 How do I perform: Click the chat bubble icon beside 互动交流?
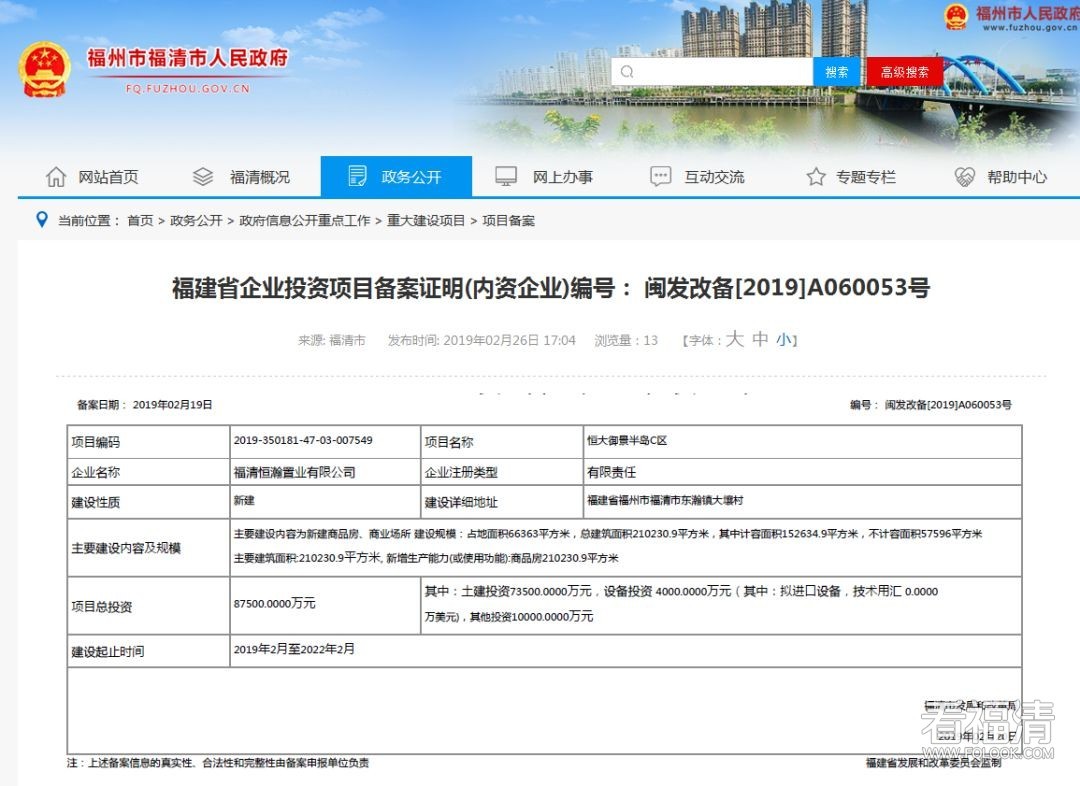[x=661, y=176]
